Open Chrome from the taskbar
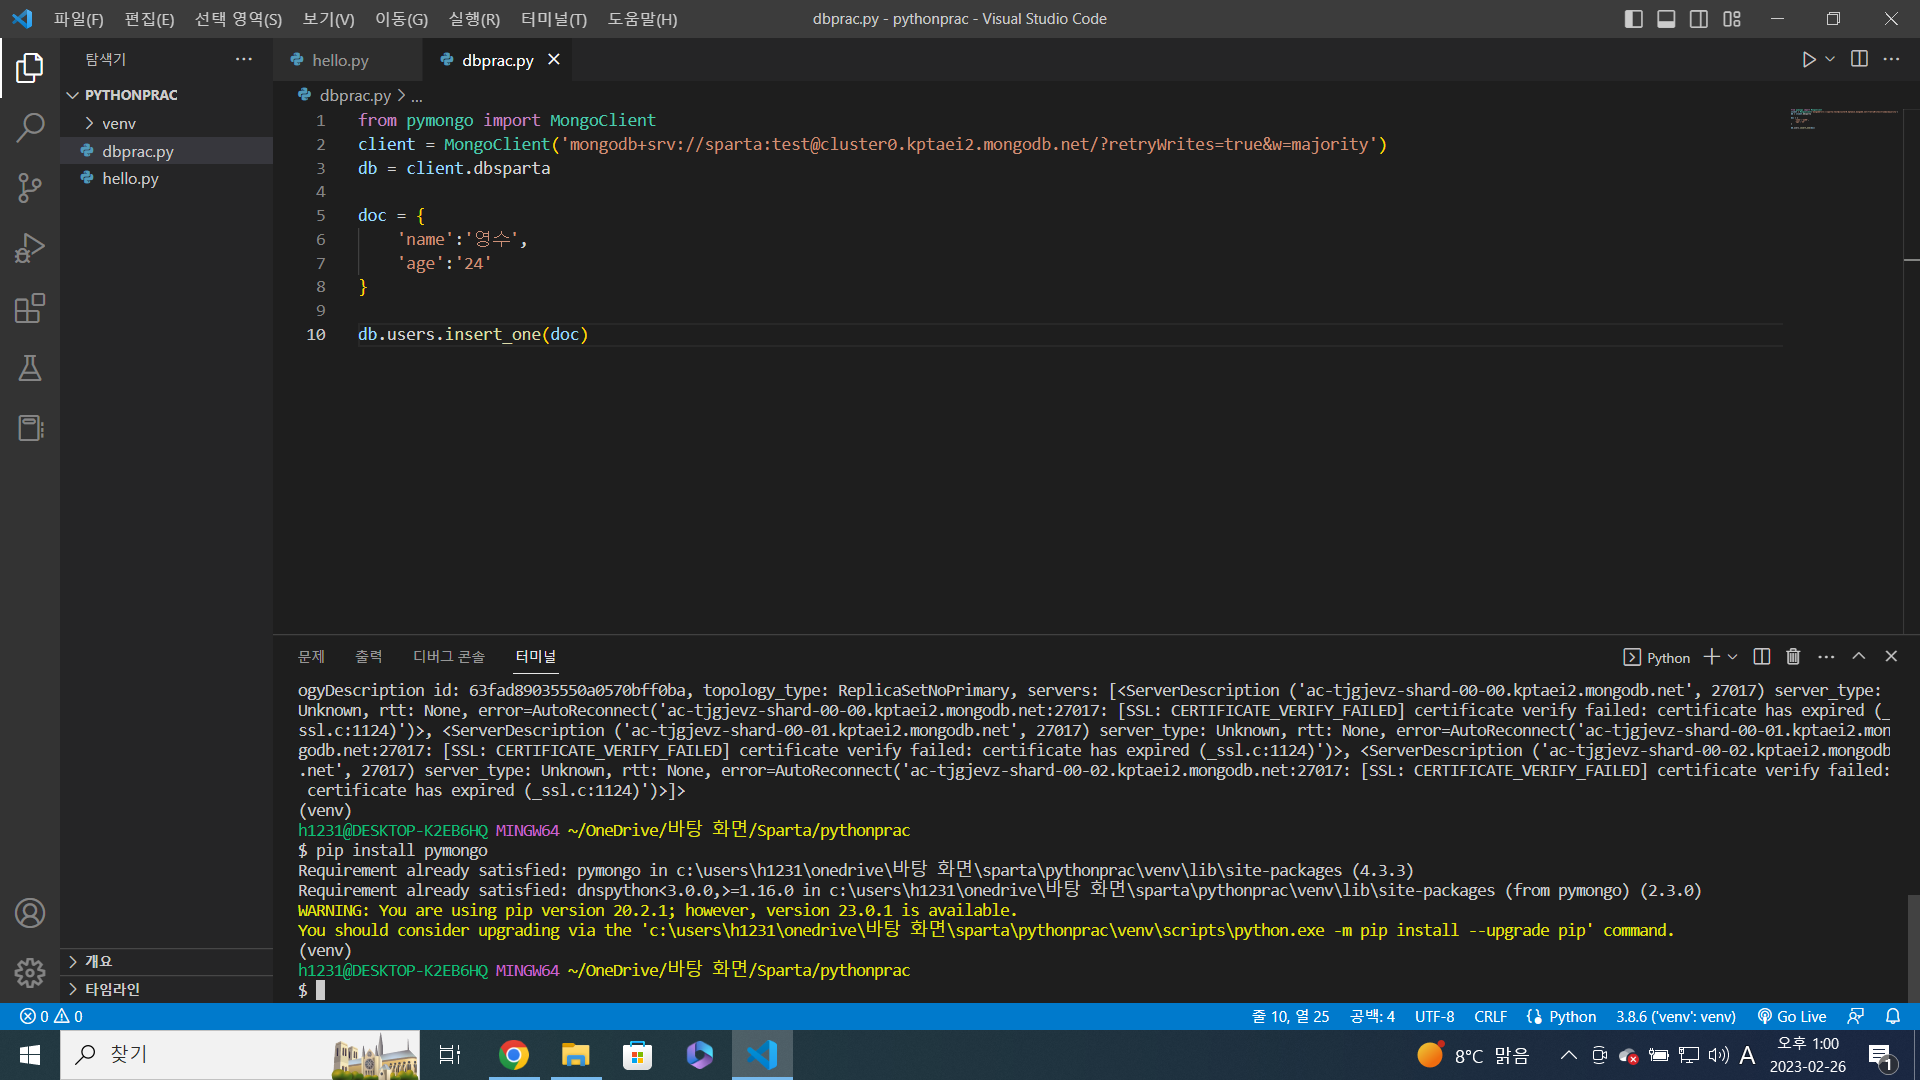The image size is (1920, 1080). tap(514, 1055)
